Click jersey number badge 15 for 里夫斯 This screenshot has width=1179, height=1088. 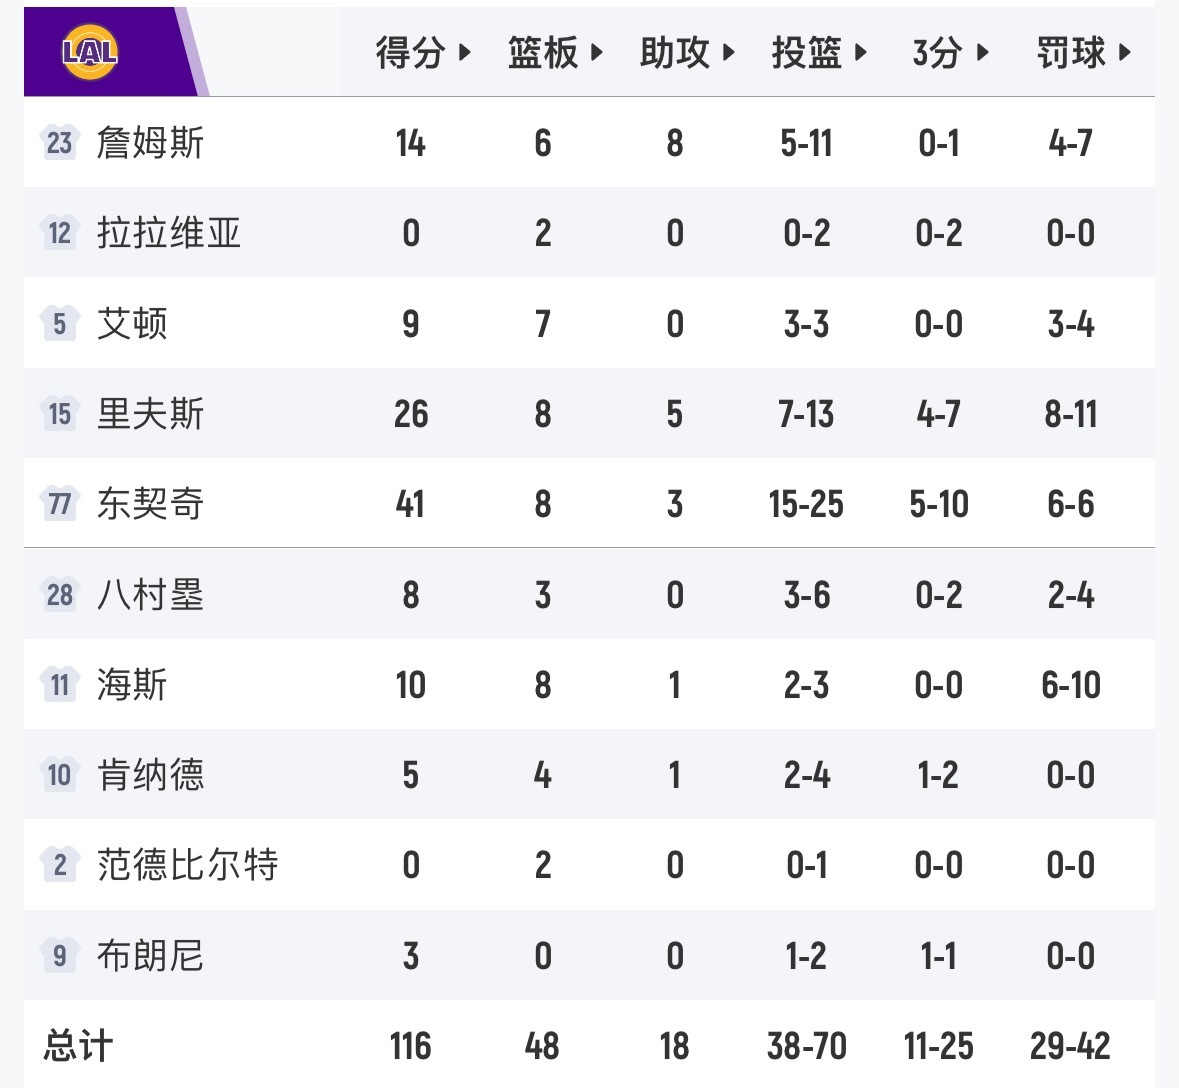click(59, 414)
